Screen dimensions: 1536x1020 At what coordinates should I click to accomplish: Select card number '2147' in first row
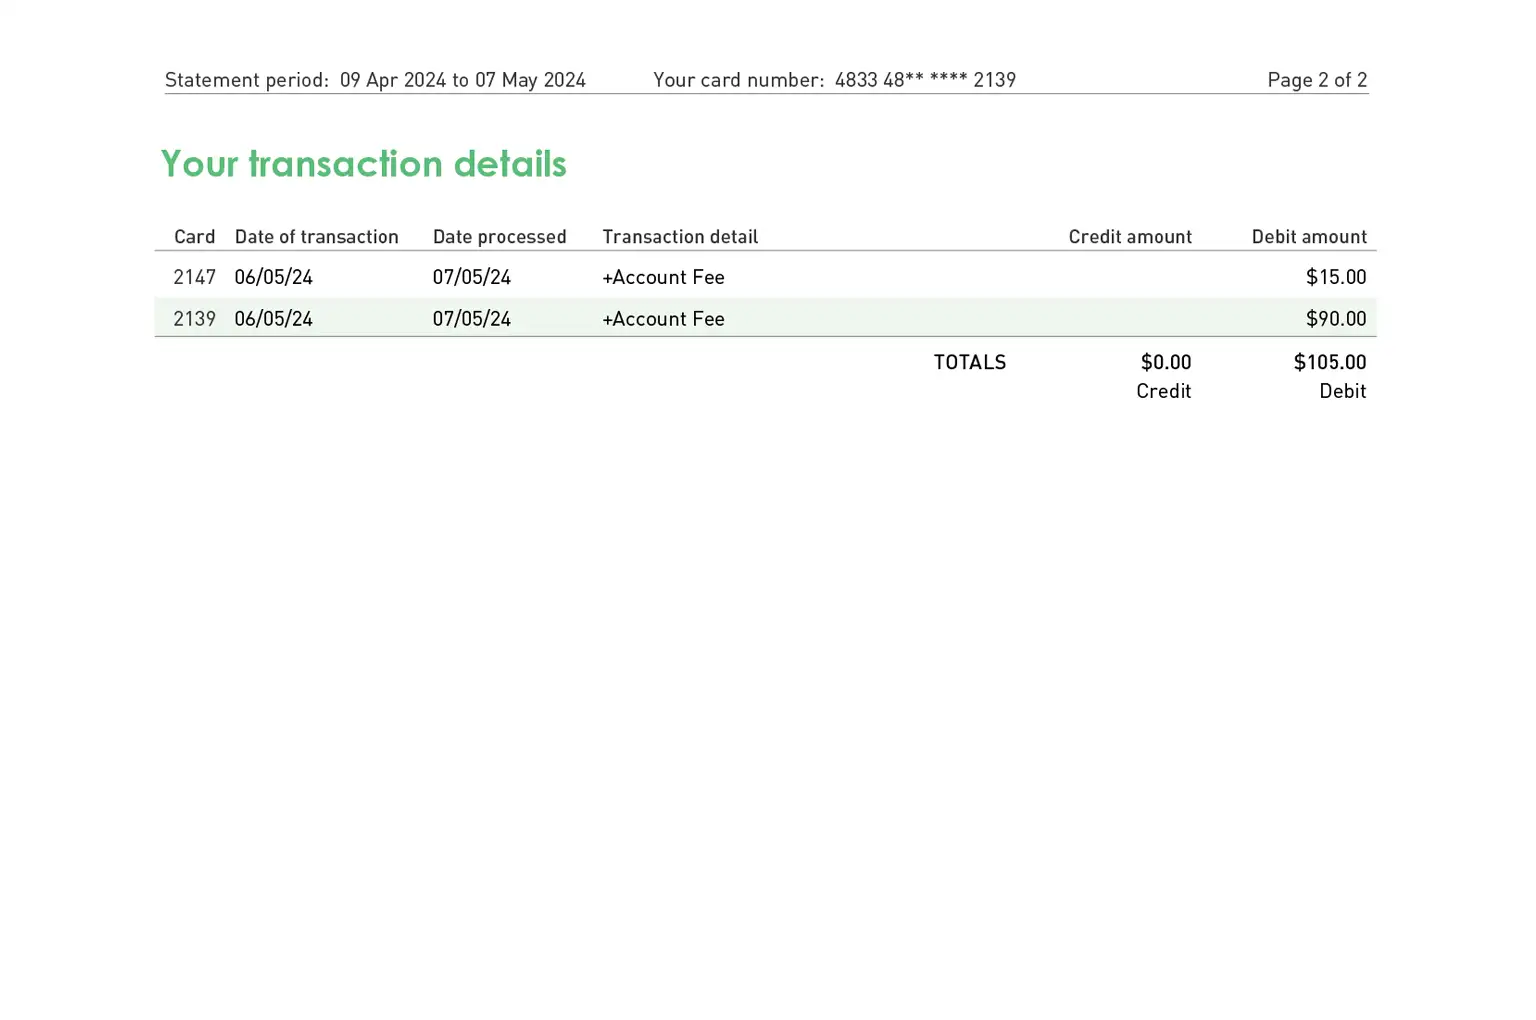(194, 277)
